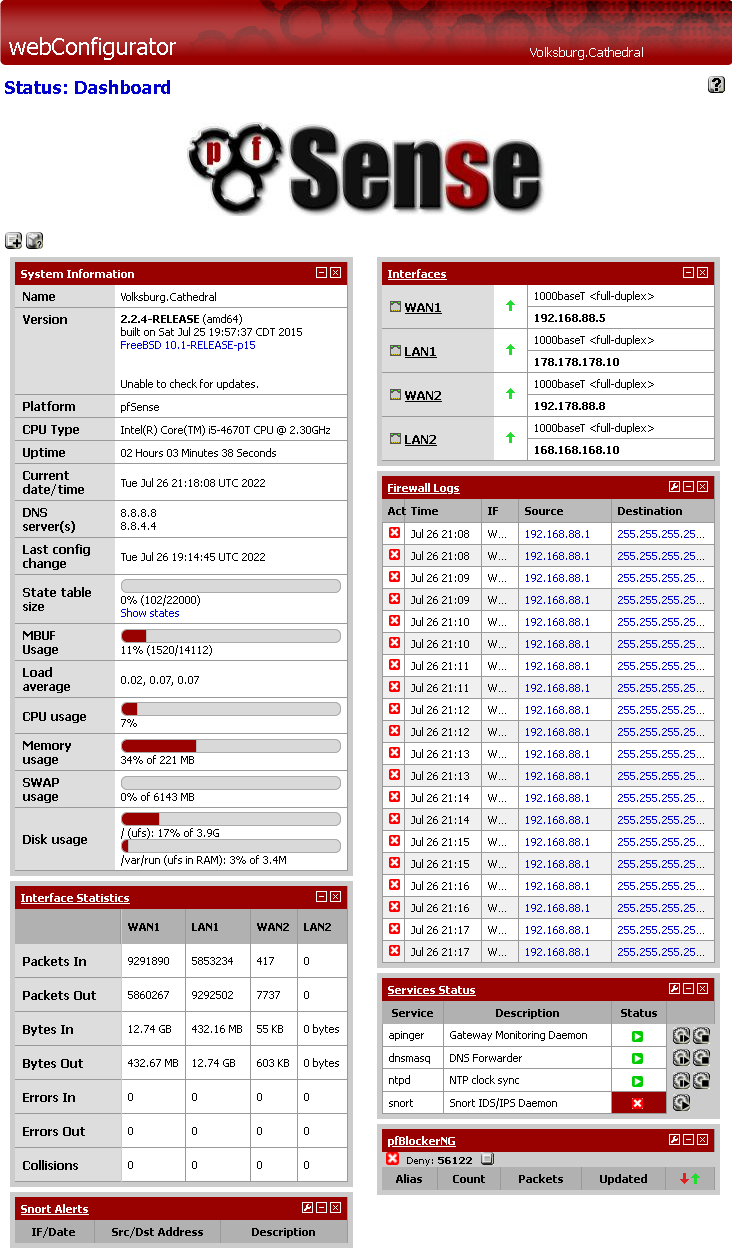Image resolution: width=732 pixels, height=1248 pixels.
Task: Click the red X next to Deny count
Action: click(x=393, y=1159)
